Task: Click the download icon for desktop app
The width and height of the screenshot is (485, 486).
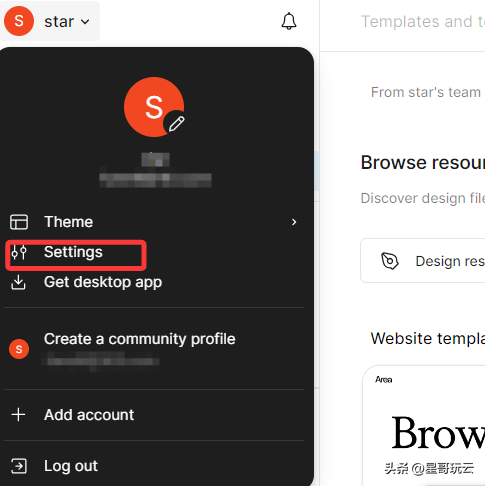Action: (x=18, y=282)
